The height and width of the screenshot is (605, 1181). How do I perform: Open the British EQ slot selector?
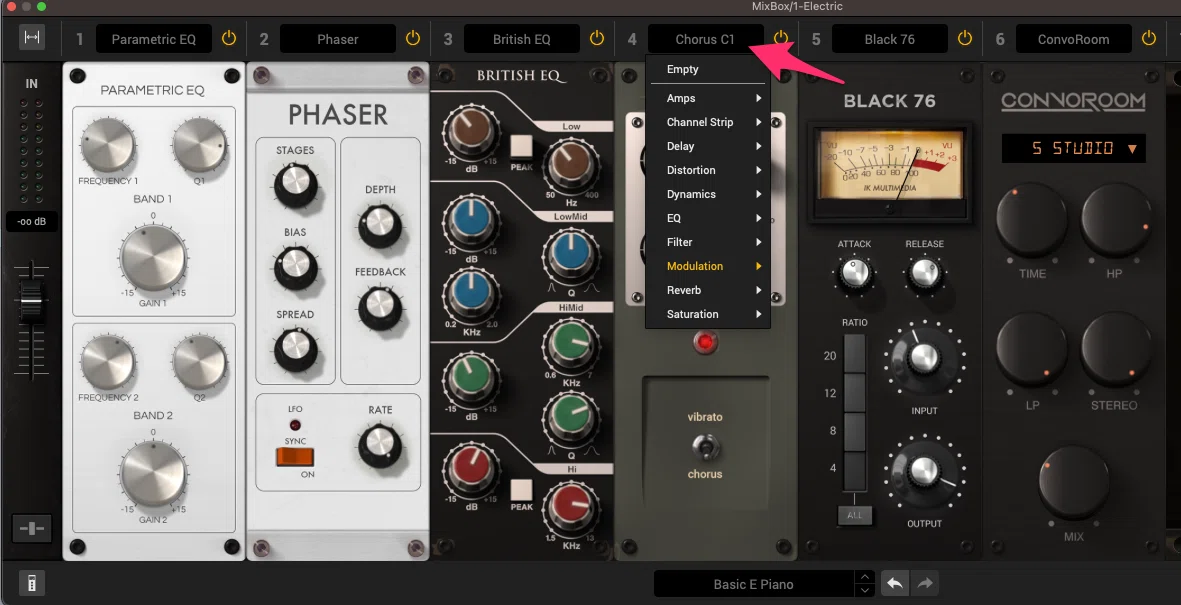(521, 39)
